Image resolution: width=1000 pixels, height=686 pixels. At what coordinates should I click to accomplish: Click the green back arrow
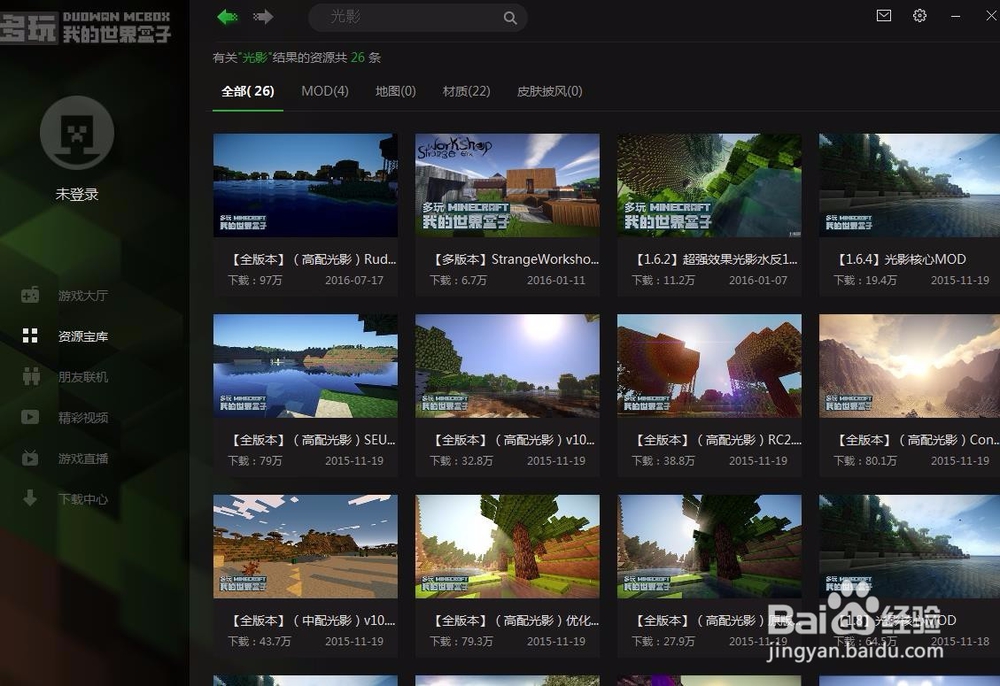coord(227,17)
